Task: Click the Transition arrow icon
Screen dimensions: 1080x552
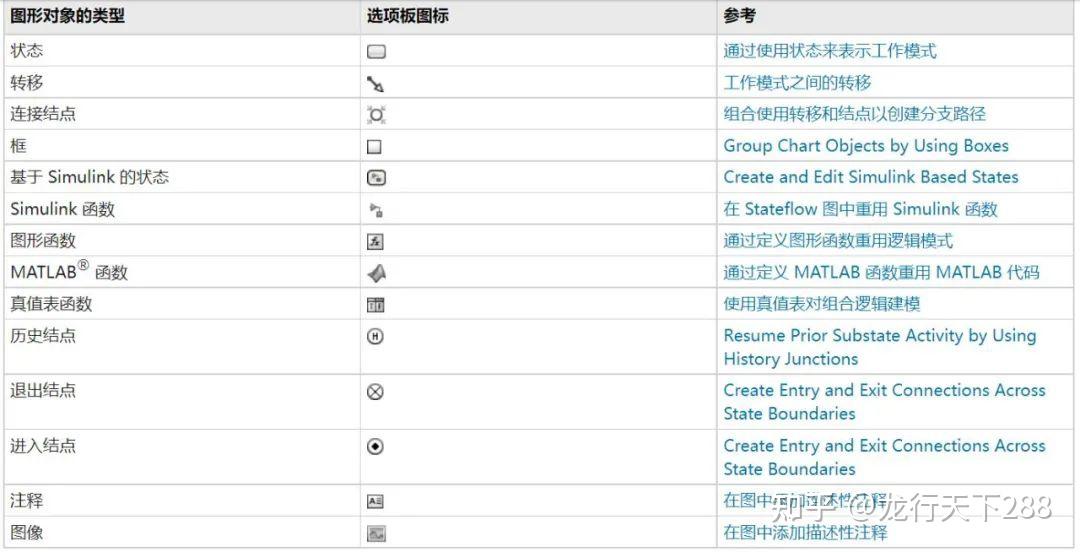Action: point(376,84)
